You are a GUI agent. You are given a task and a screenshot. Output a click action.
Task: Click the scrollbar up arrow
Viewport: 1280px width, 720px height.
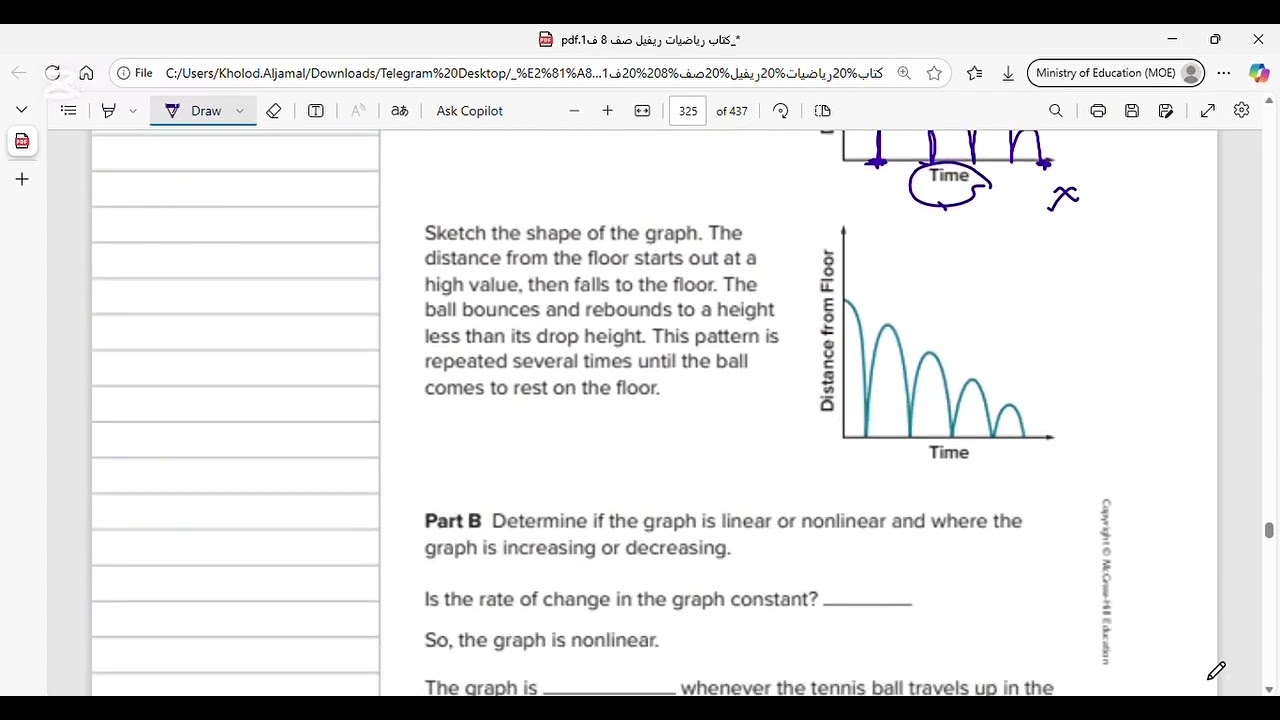tap(1269, 101)
